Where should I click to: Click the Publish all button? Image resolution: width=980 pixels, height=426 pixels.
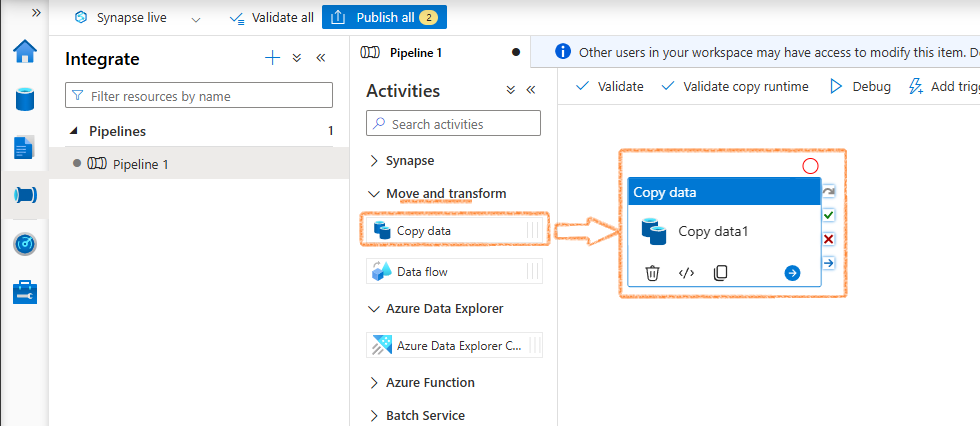tap(384, 17)
